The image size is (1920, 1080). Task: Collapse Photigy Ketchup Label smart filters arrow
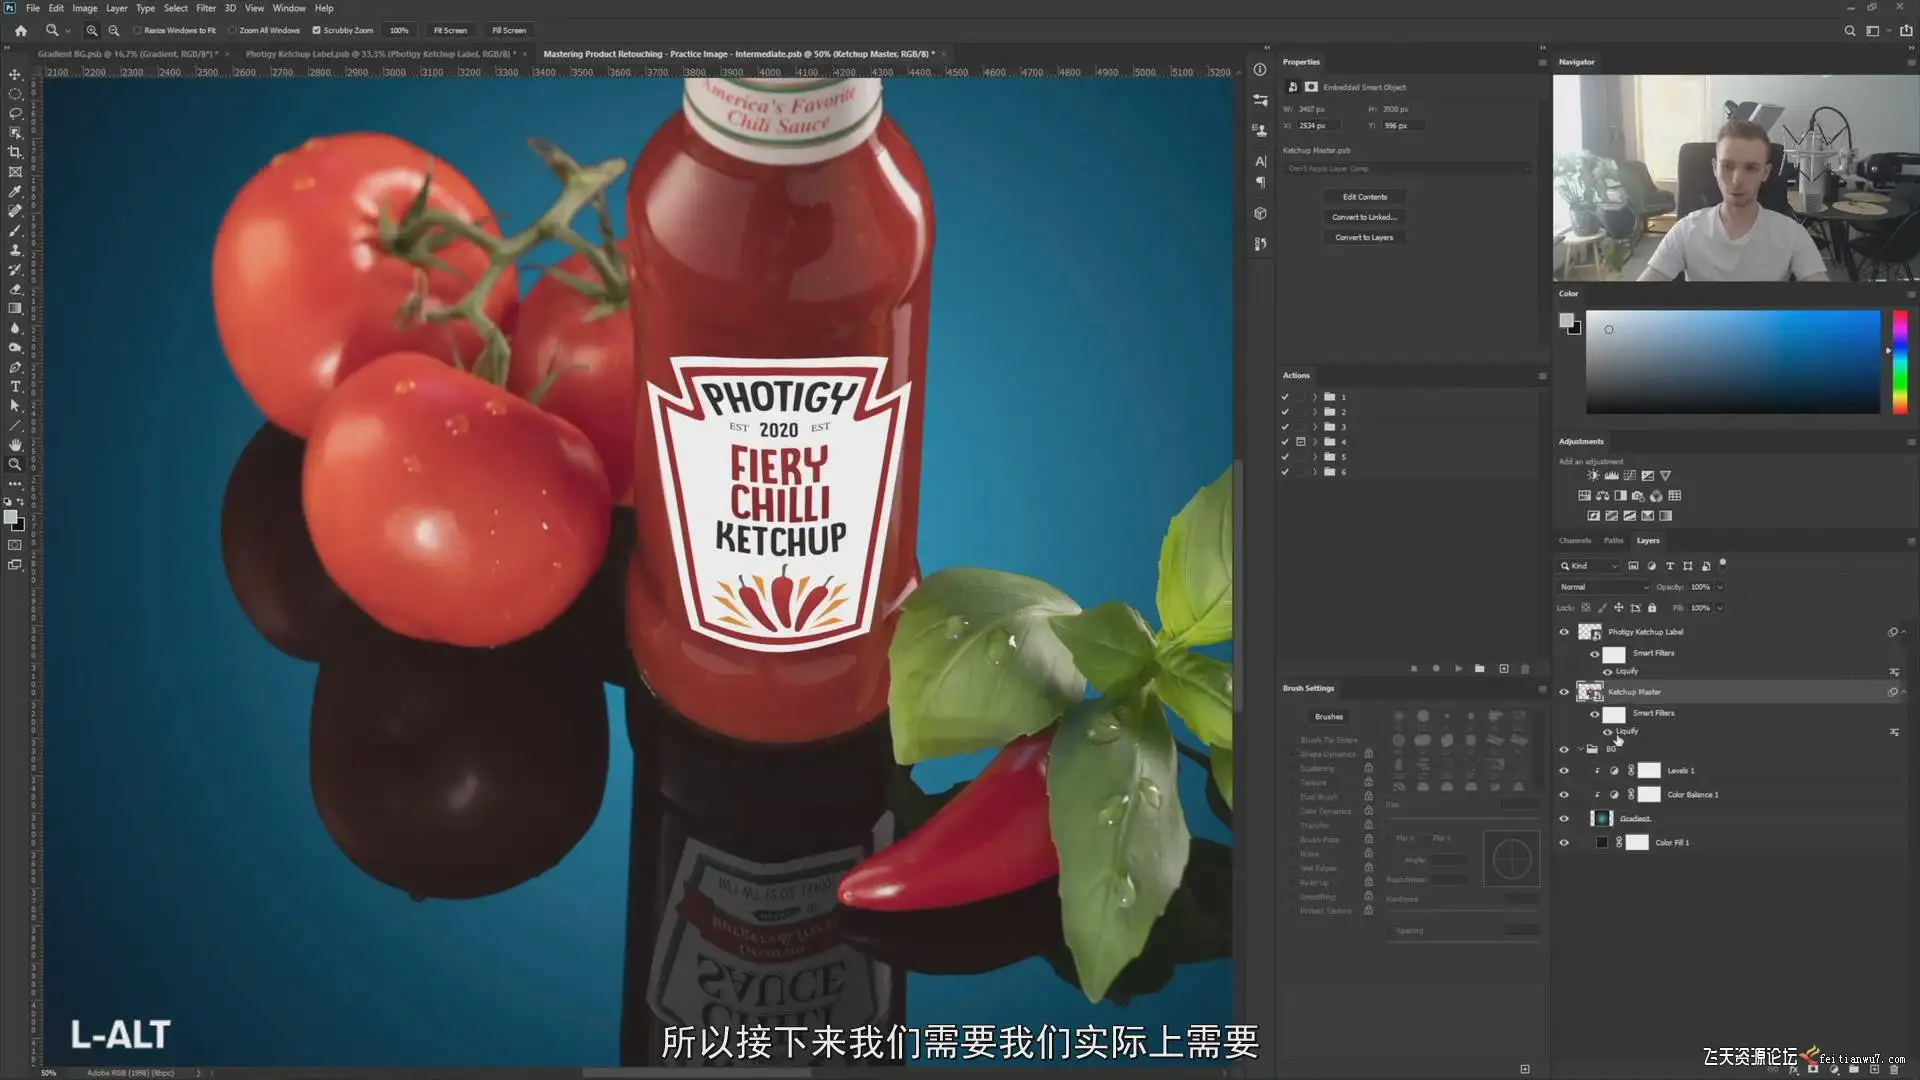pos(1904,632)
